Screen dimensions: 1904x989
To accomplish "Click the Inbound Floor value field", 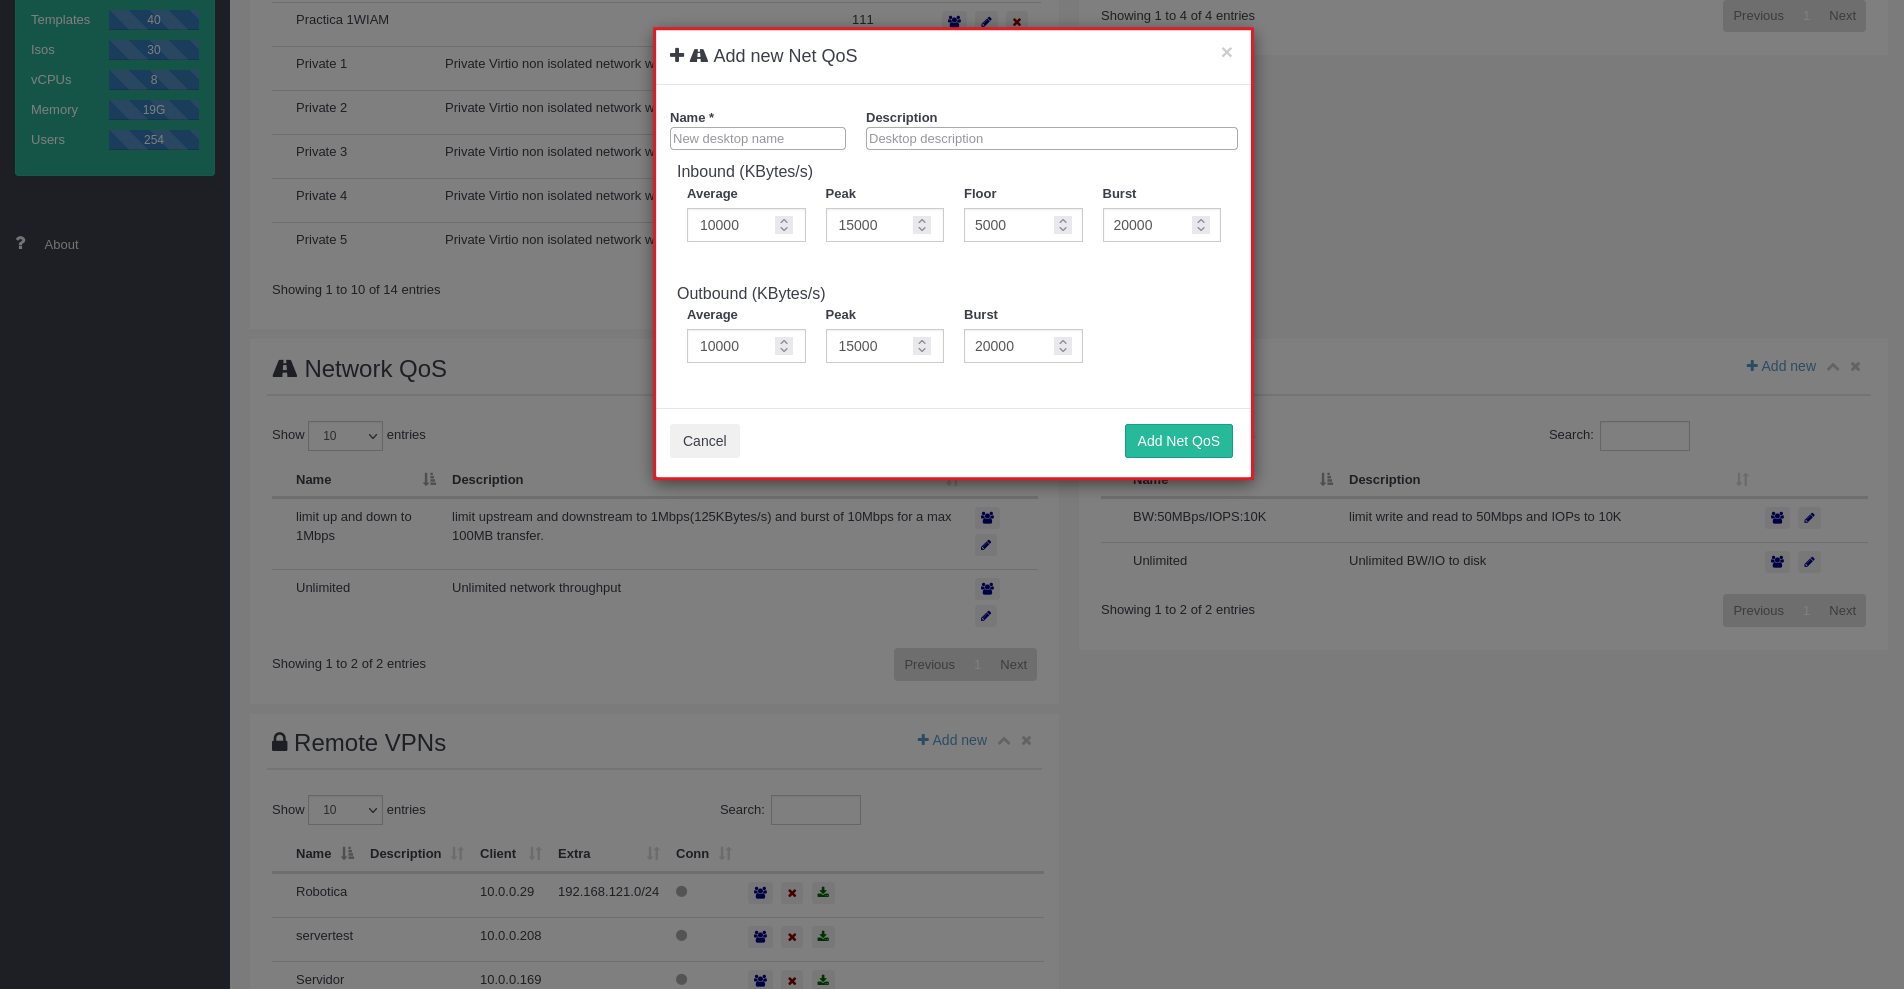I will click(x=1010, y=226).
